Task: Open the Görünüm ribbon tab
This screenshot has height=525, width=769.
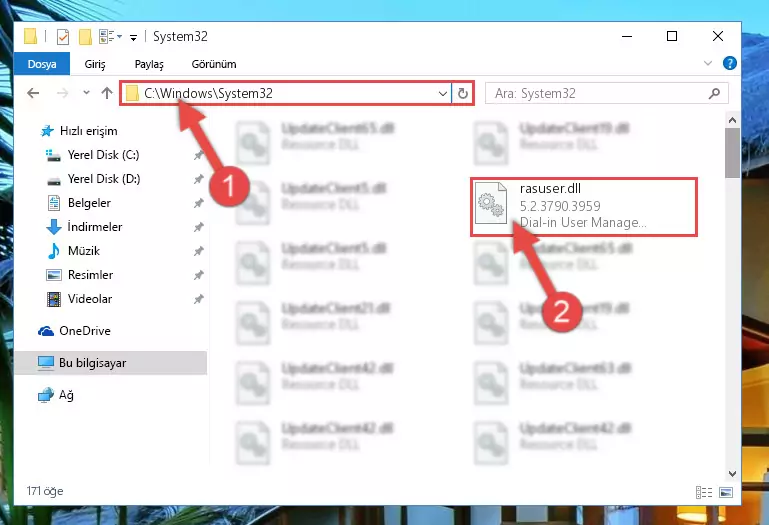Action: click(x=214, y=64)
